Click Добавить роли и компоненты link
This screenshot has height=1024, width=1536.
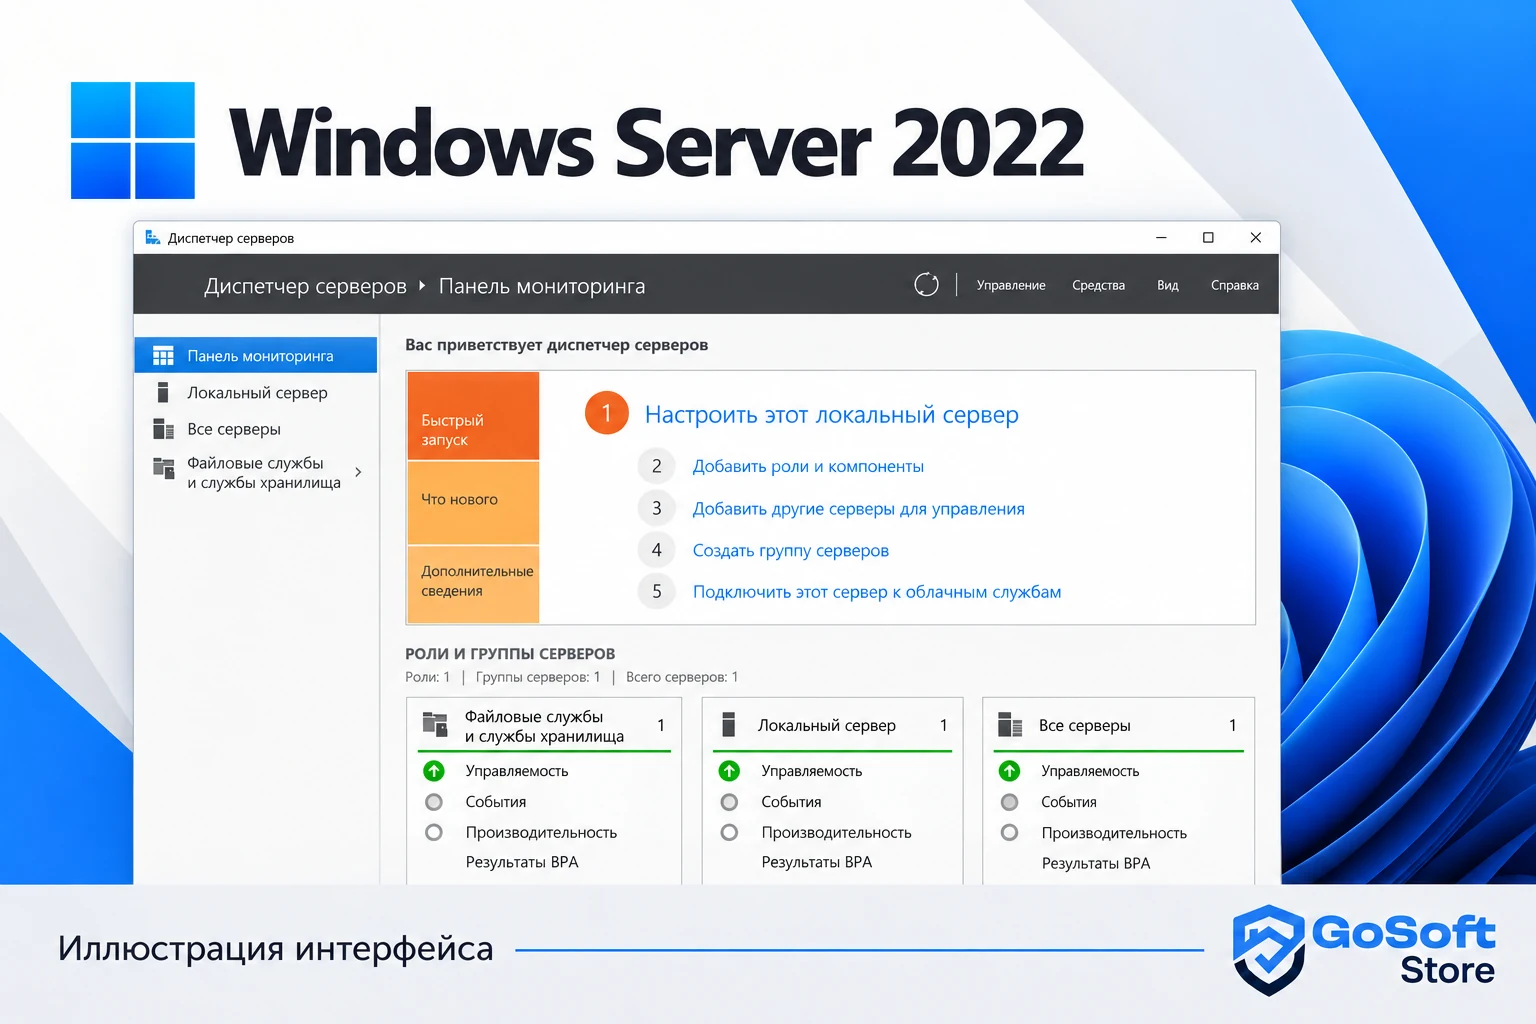point(808,466)
